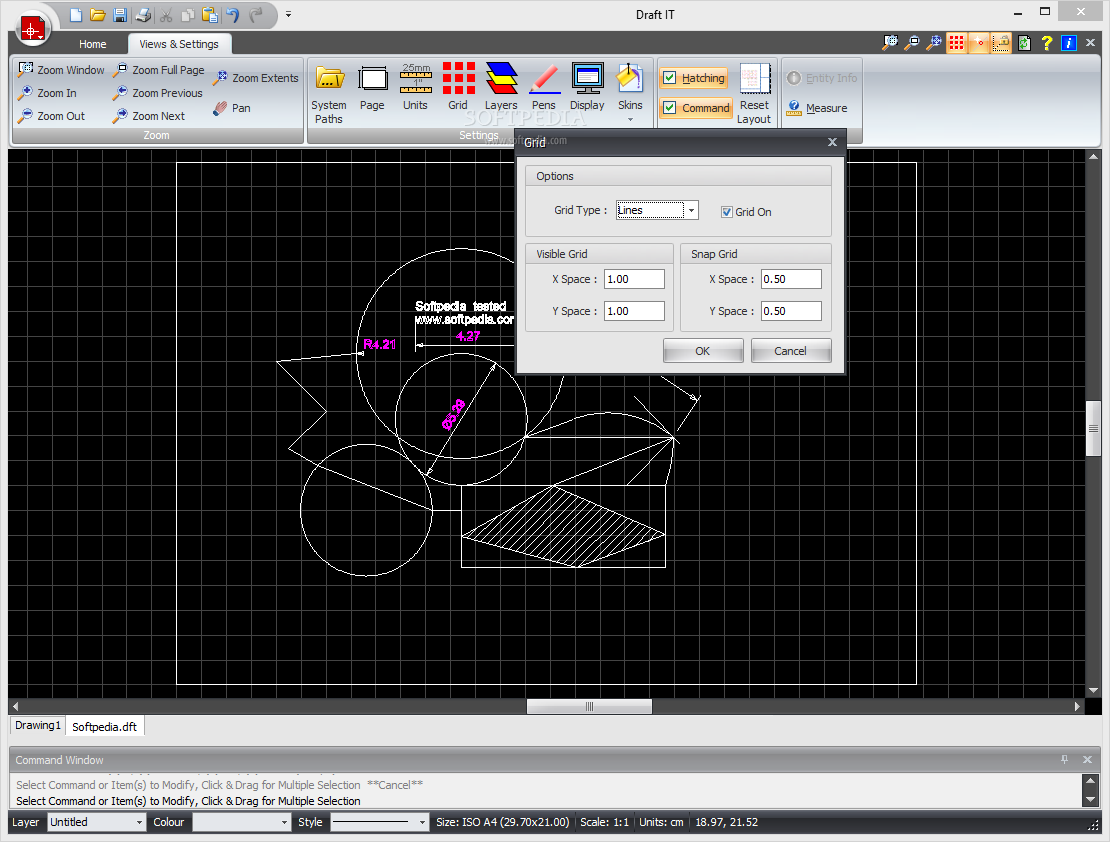1110x842 pixels.
Task: Click Zoom Out
Action: [52, 116]
